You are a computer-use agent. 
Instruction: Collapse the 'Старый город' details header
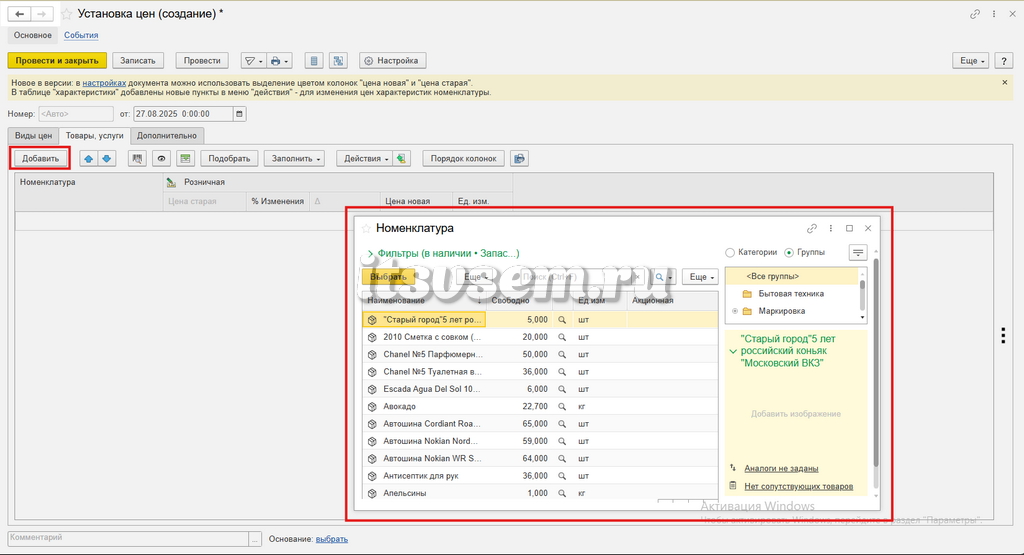(733, 351)
